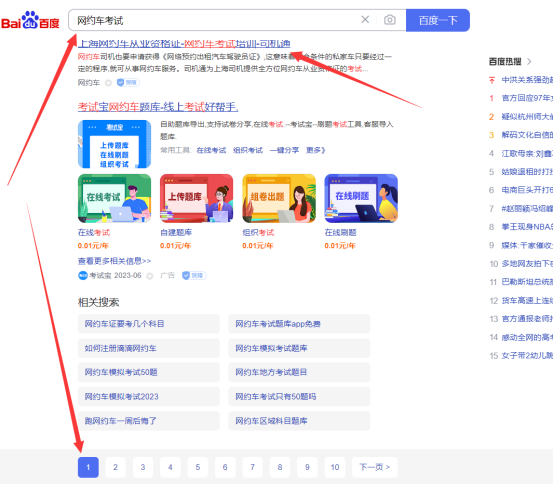The height and width of the screenshot is (484, 553).
Task: Click the 考试宝 blue thumbnail image
Action: pos(114,144)
